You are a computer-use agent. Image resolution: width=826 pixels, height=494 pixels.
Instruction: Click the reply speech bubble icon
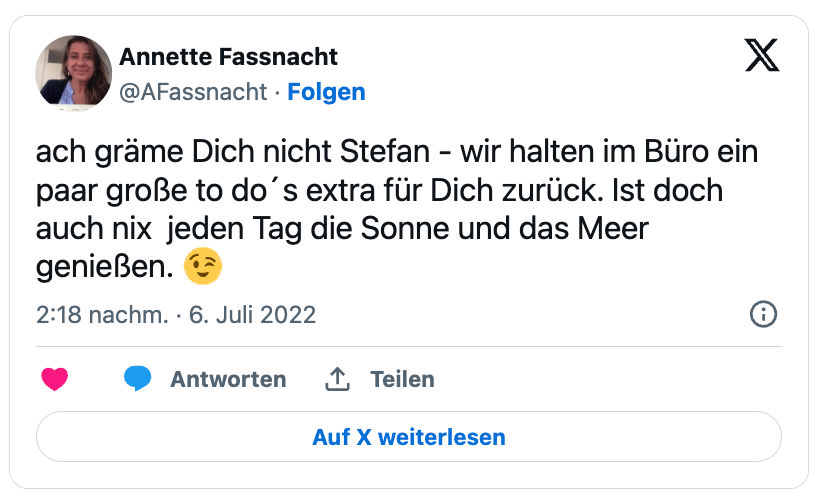pos(138,379)
